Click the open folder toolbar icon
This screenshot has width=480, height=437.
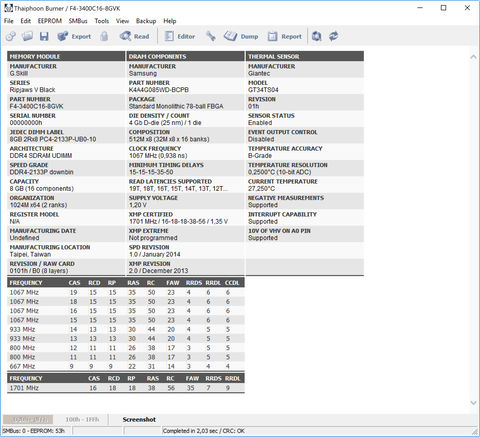pos(27,36)
